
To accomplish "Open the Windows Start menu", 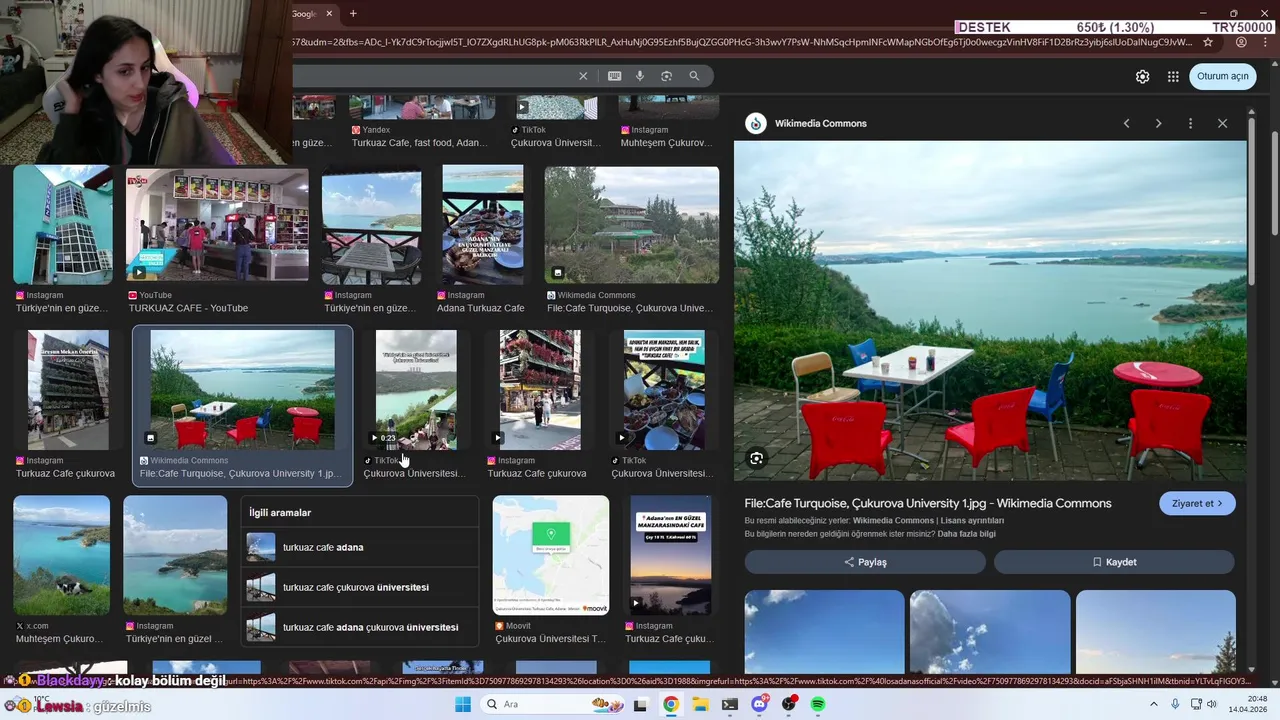I will point(462,704).
